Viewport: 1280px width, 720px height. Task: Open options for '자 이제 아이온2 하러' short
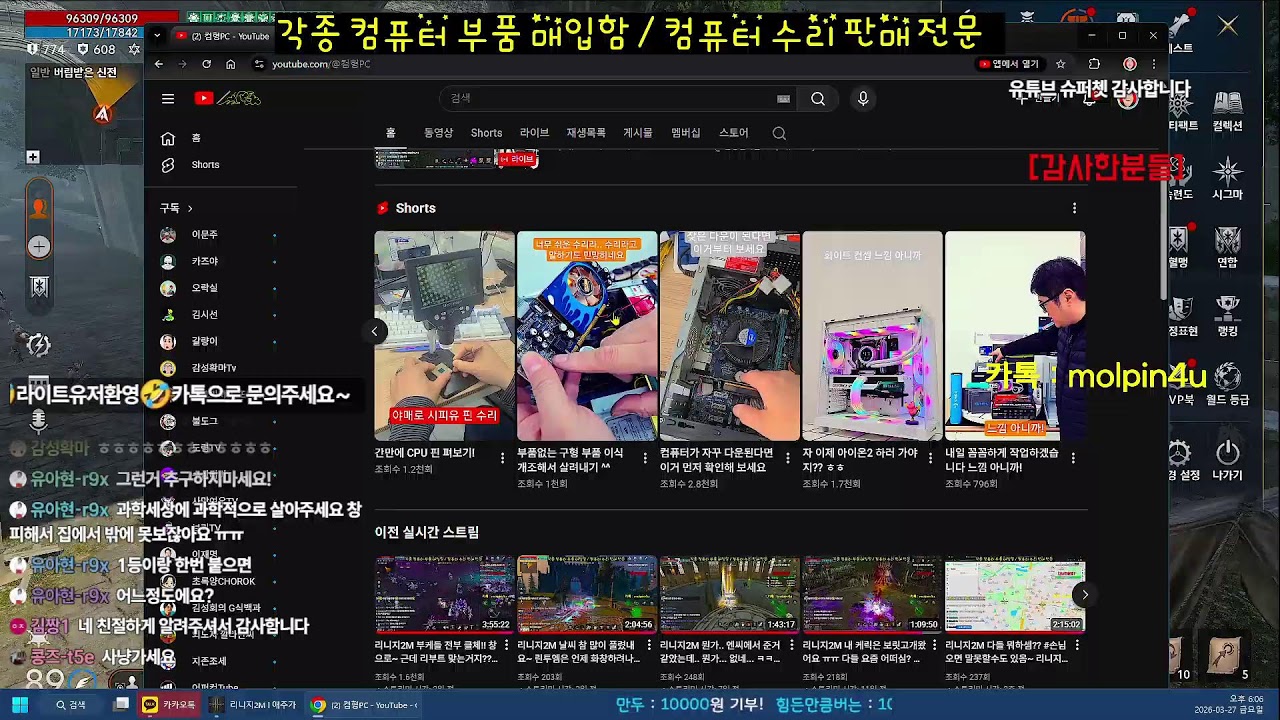coord(931,458)
